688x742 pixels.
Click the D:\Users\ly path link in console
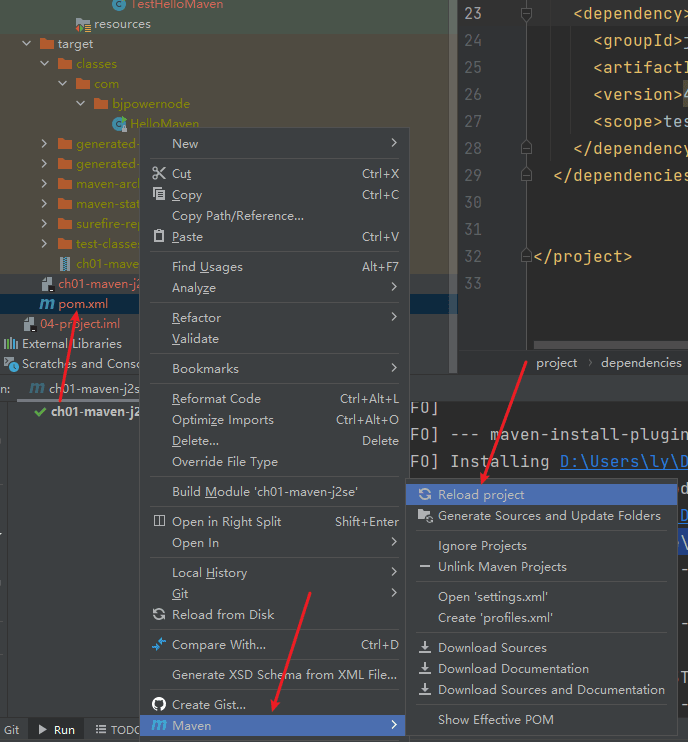pos(624,461)
